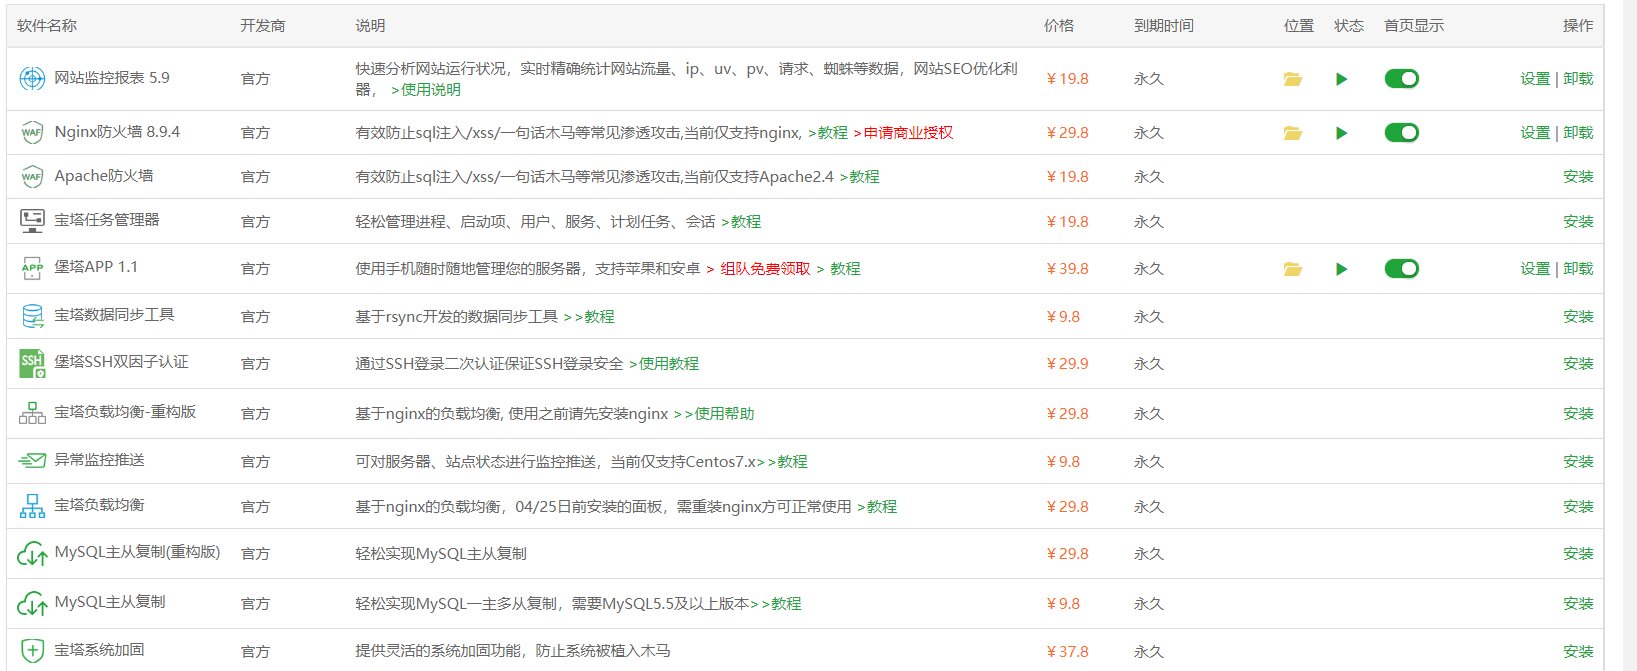Open 组队免费领取 link for 堡塔APP
This screenshot has height=671, width=1637.
point(765,269)
